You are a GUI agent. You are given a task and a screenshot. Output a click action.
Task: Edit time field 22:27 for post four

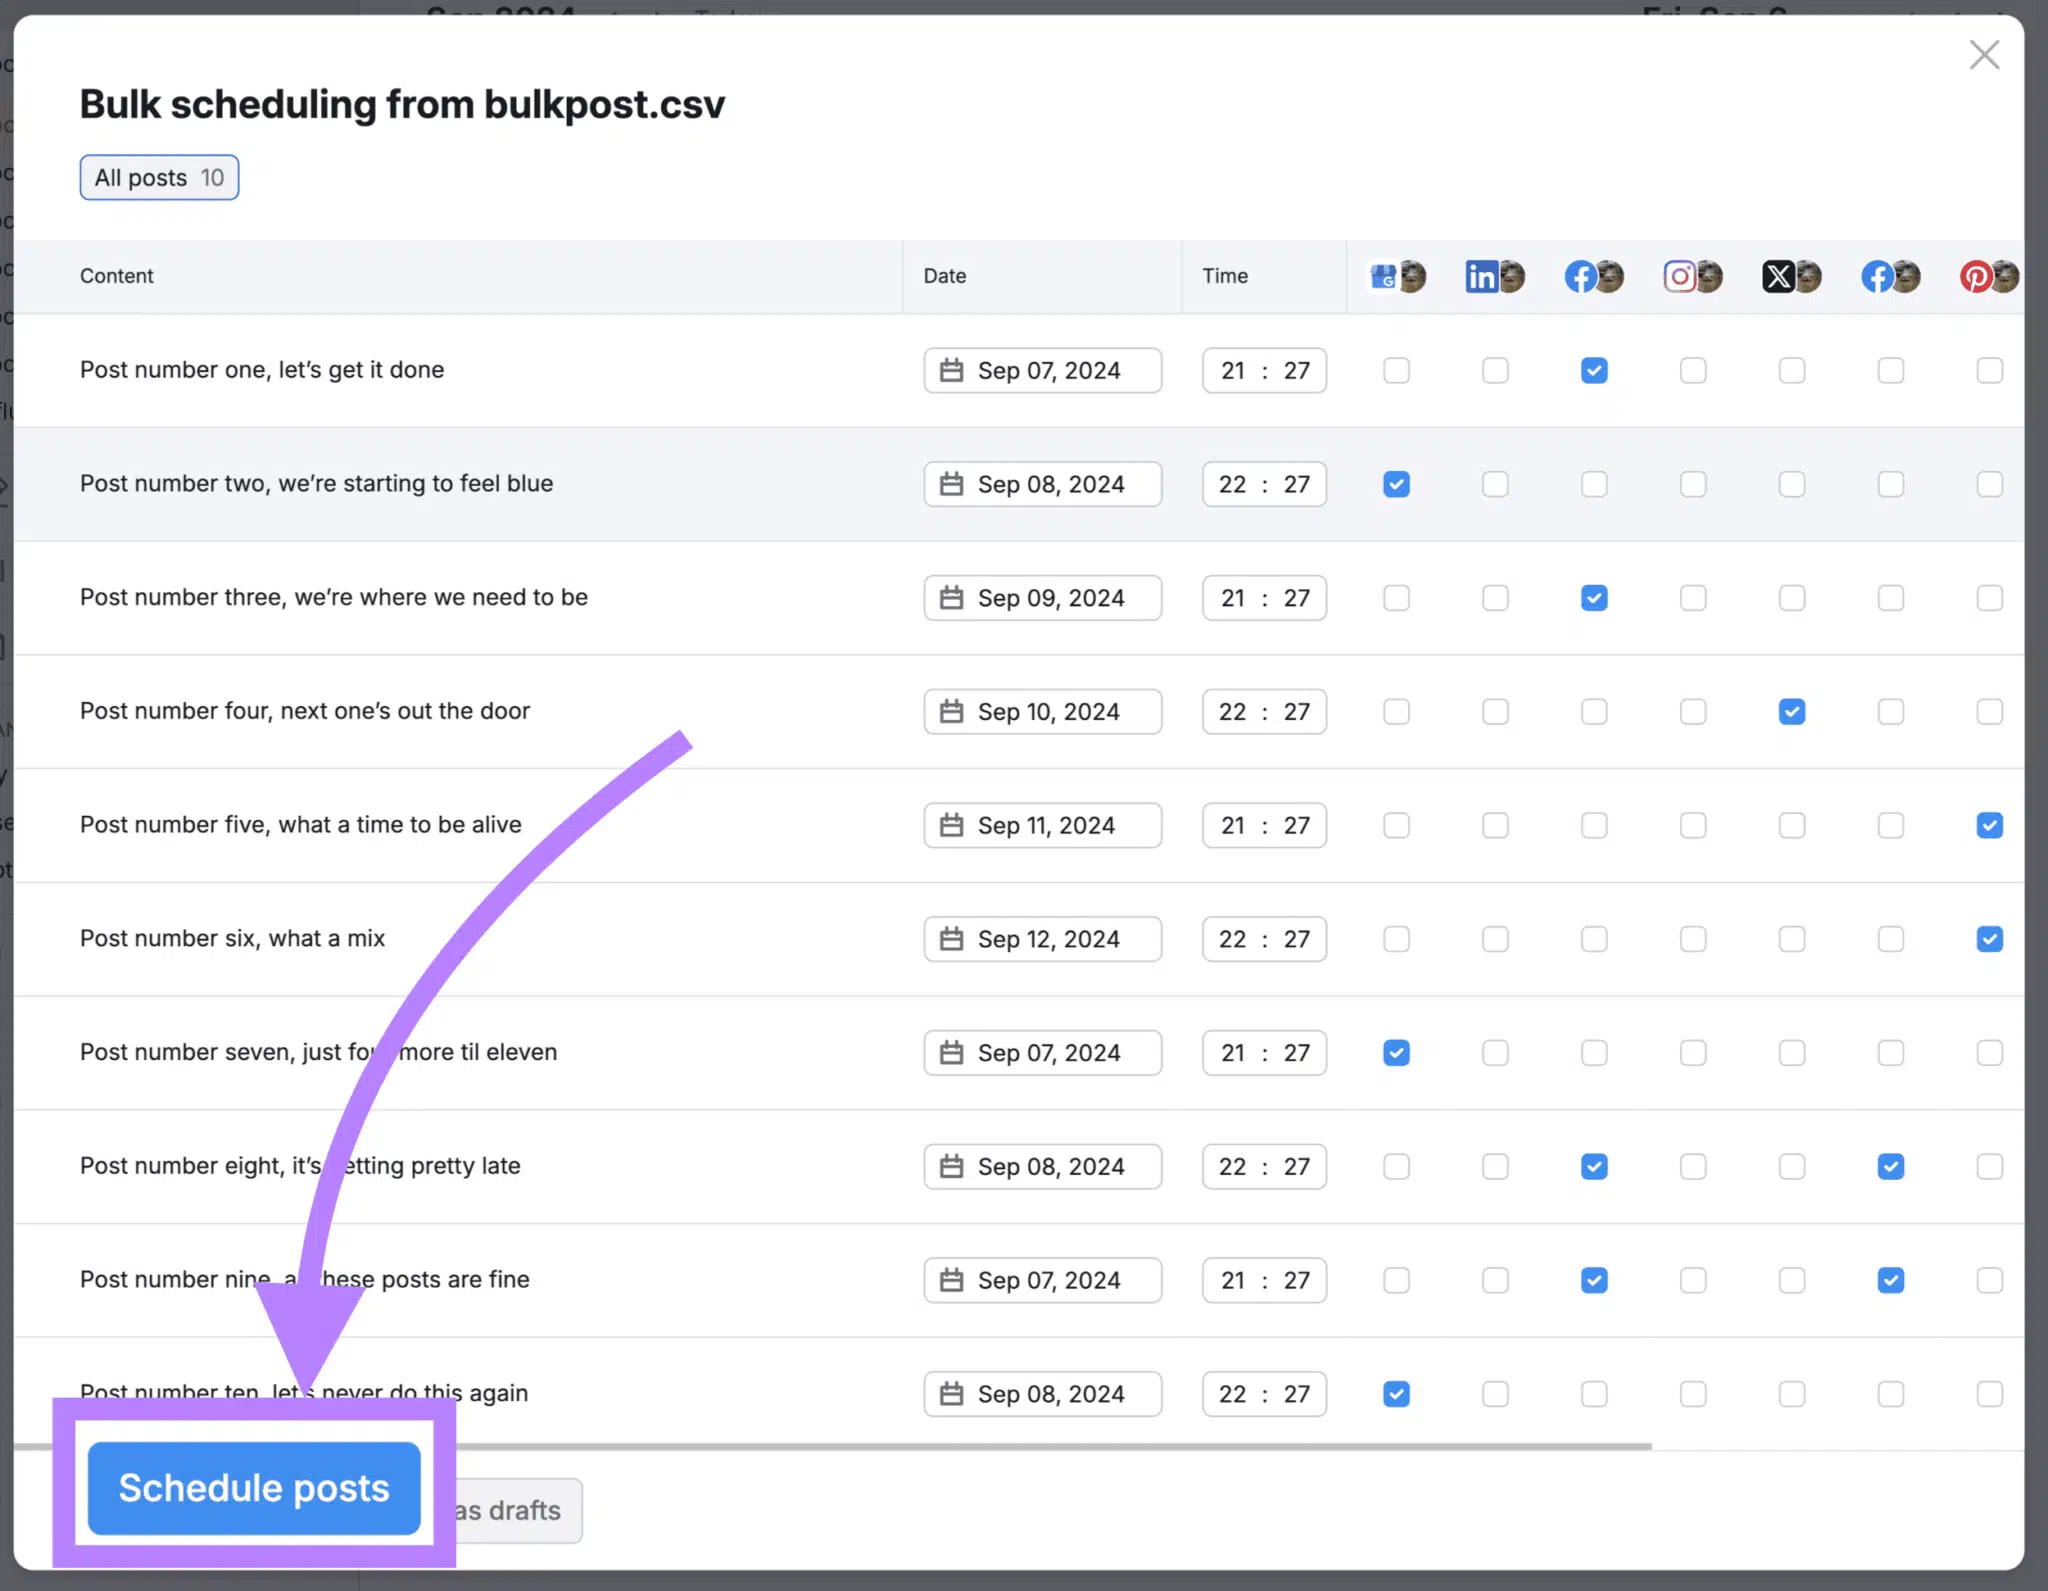[x=1264, y=712]
